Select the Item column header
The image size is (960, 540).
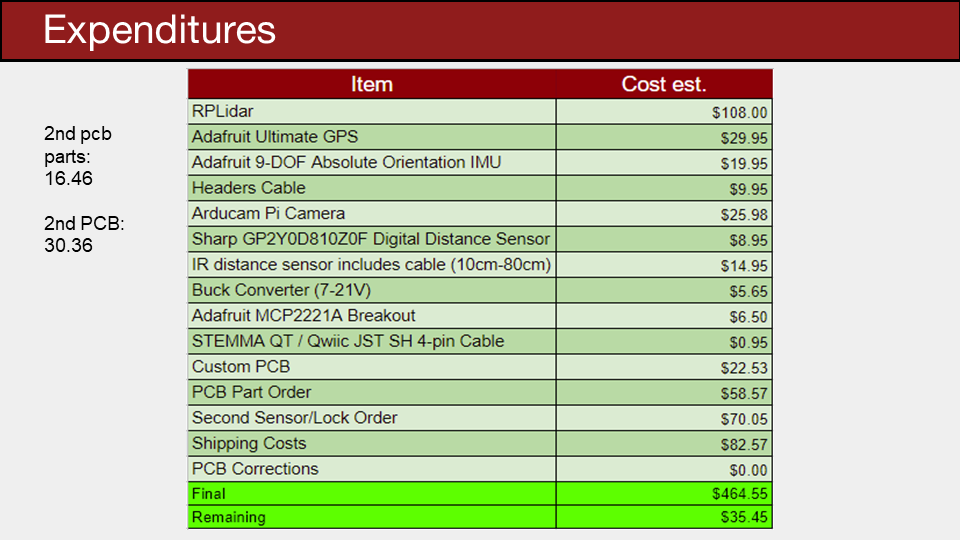tap(372, 84)
